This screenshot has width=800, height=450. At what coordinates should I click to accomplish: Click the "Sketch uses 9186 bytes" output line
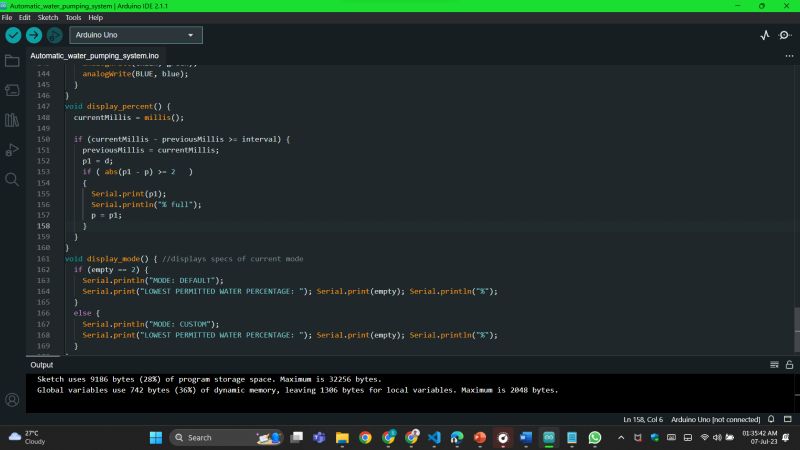click(209, 379)
